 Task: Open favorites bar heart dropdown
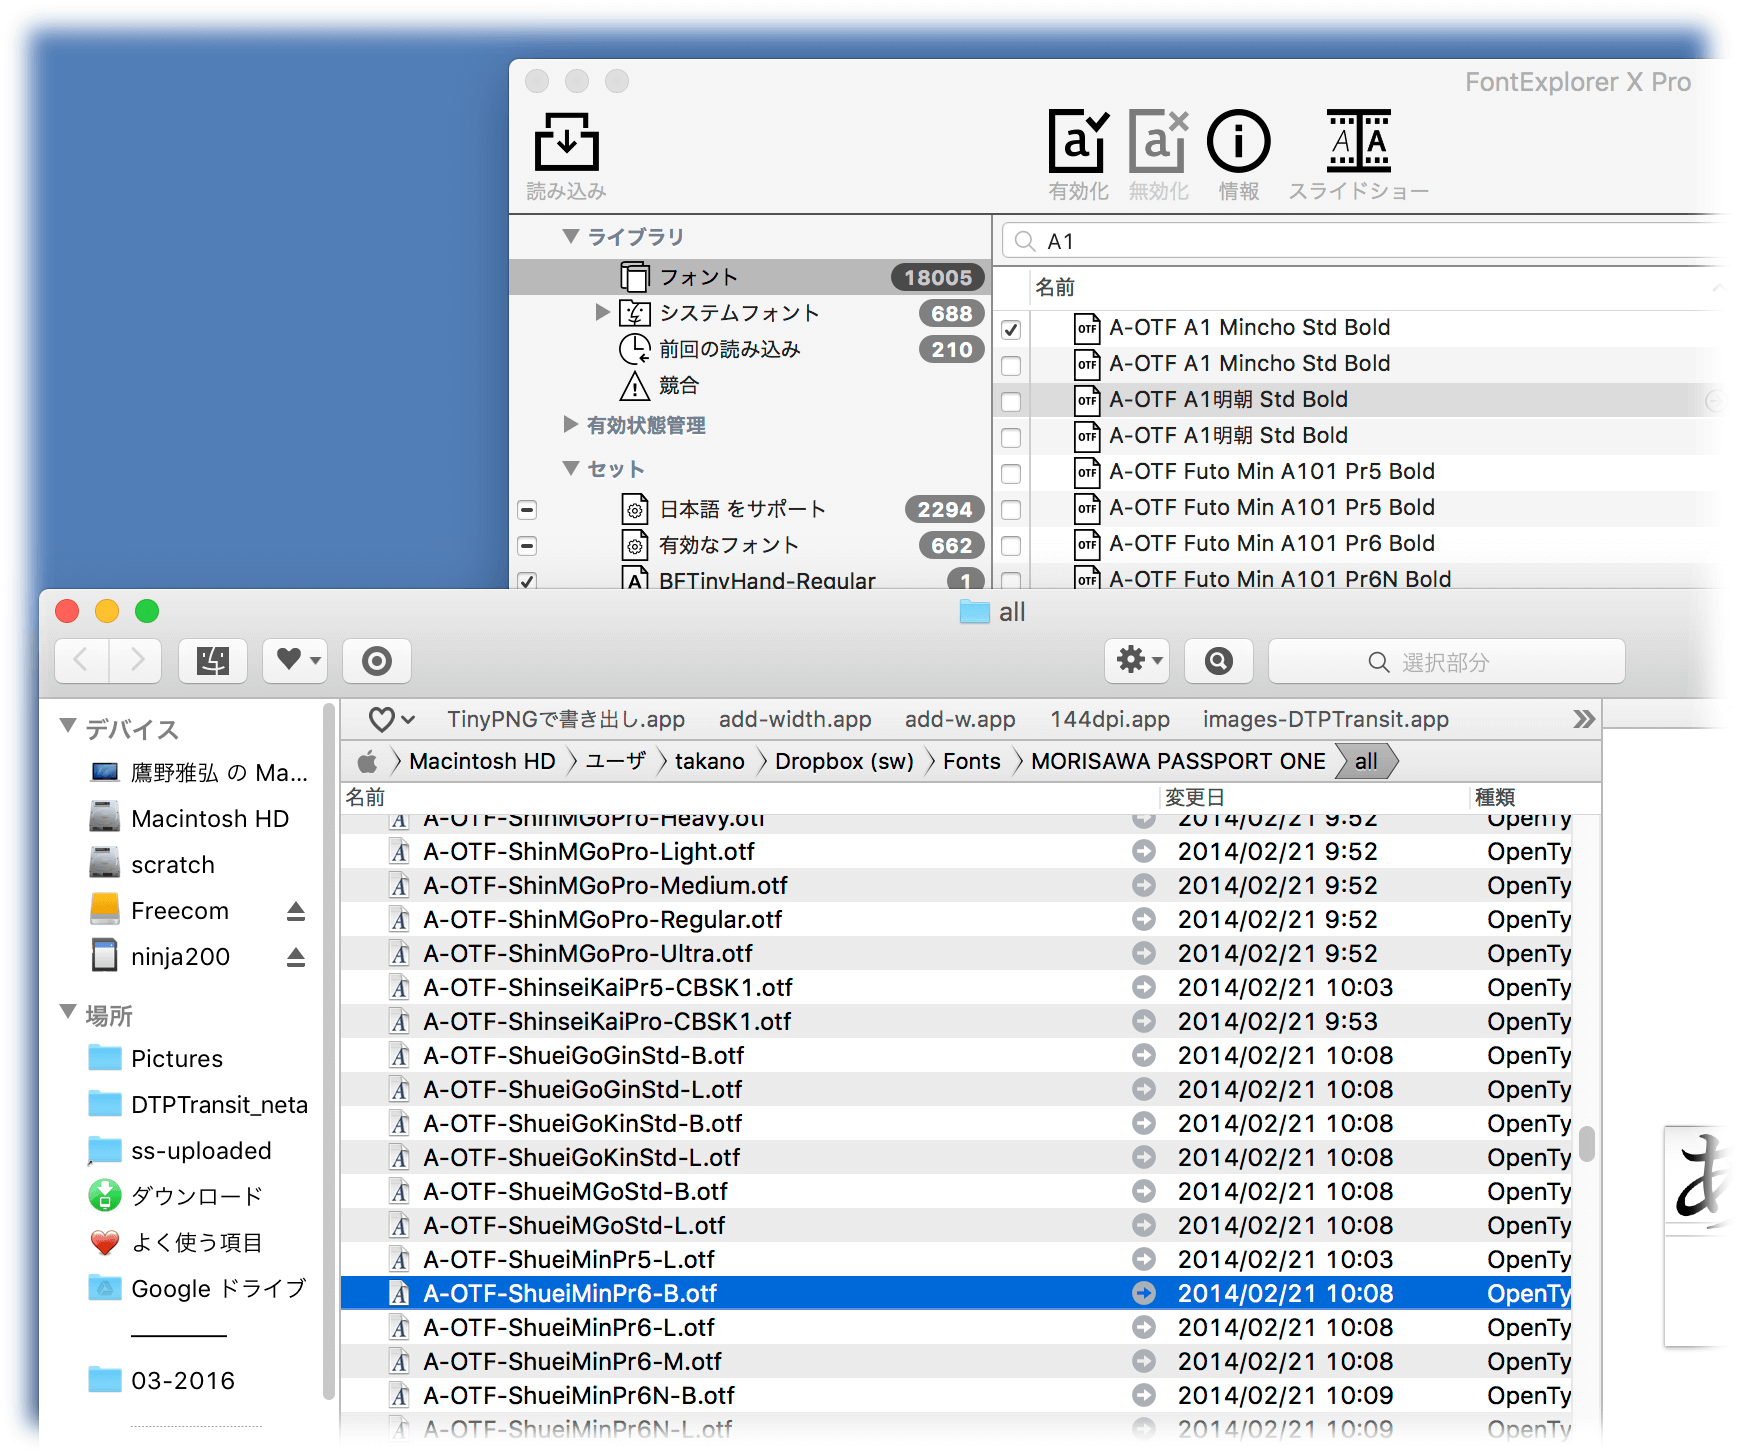[x=391, y=719]
